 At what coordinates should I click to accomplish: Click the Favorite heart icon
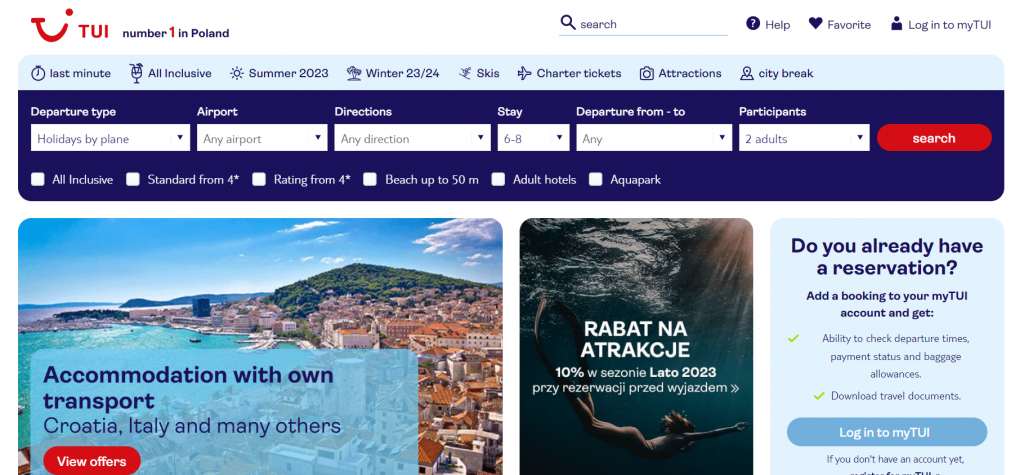[x=815, y=24]
